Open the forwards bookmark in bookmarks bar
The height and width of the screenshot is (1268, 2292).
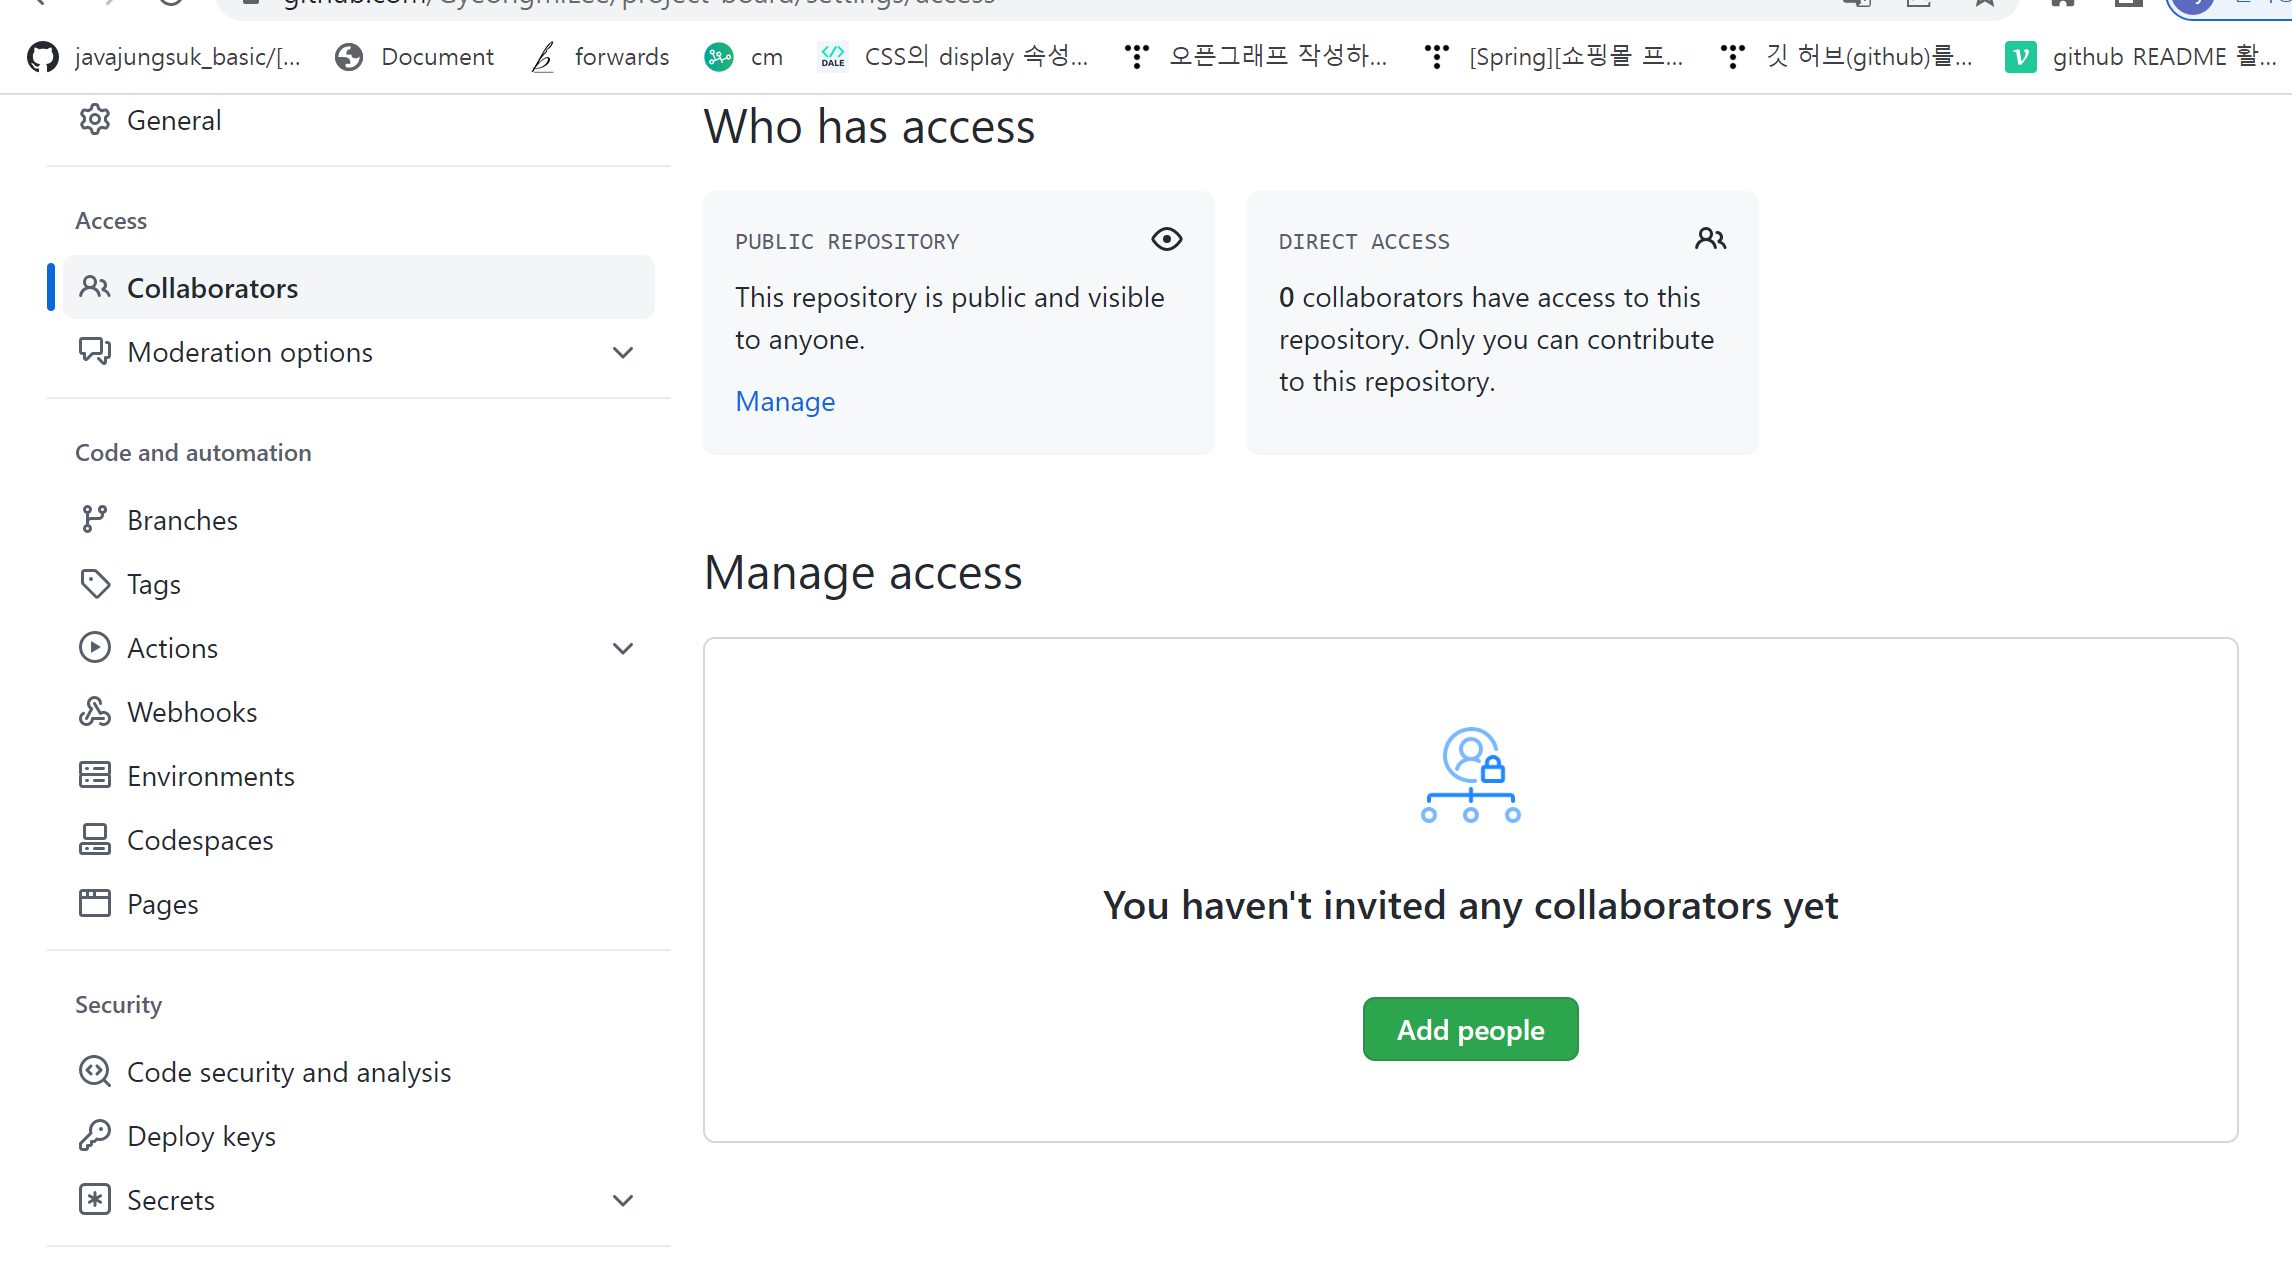(x=600, y=57)
